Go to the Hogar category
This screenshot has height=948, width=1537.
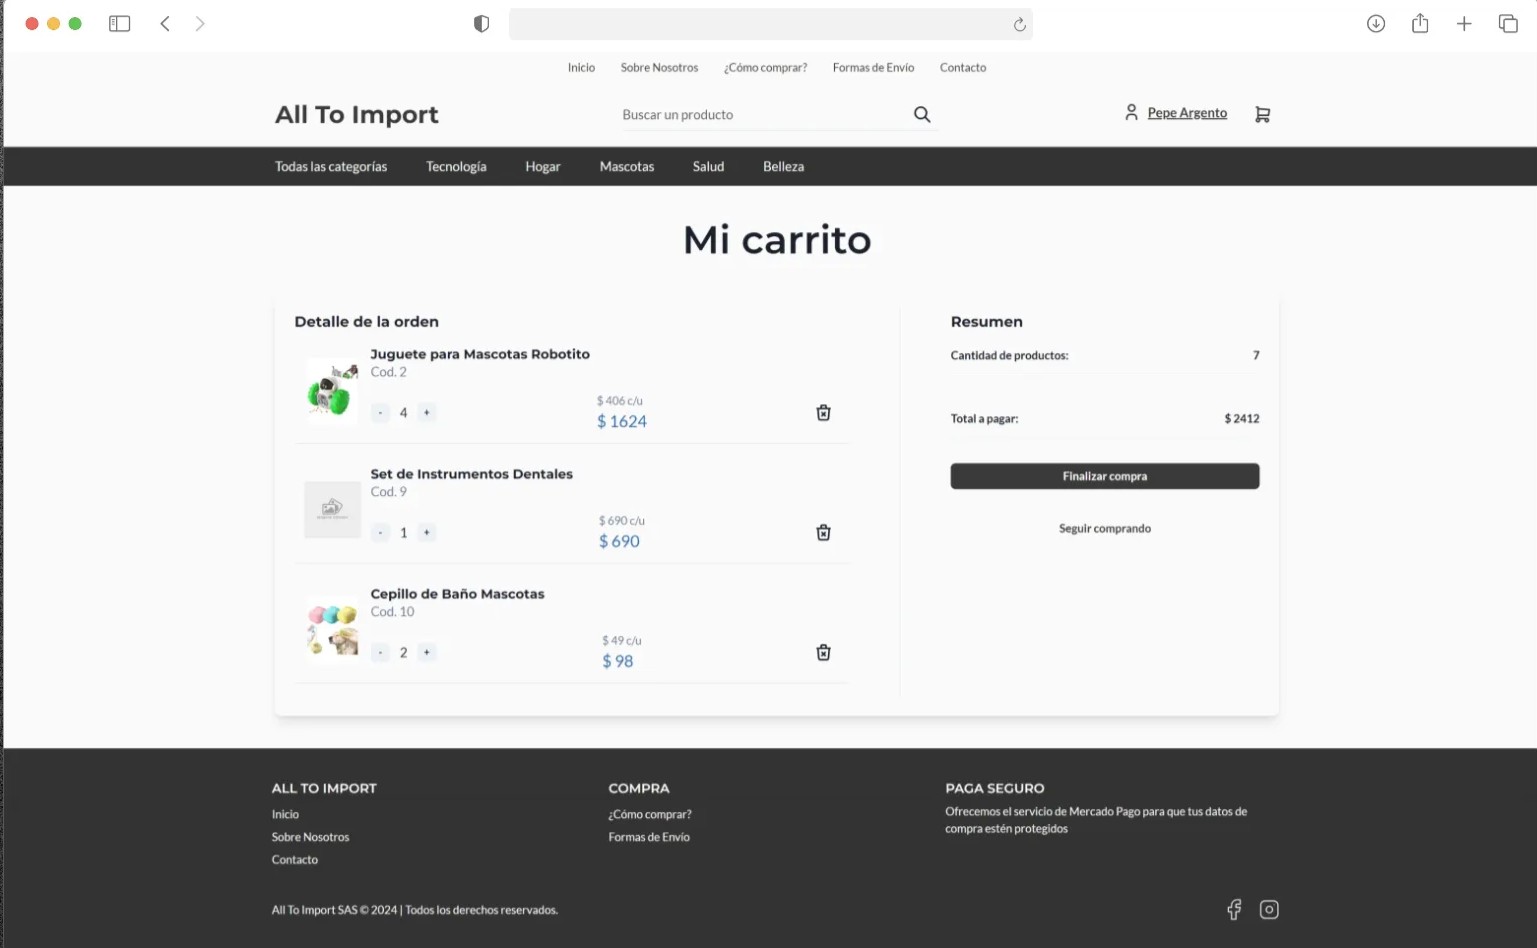tap(543, 167)
